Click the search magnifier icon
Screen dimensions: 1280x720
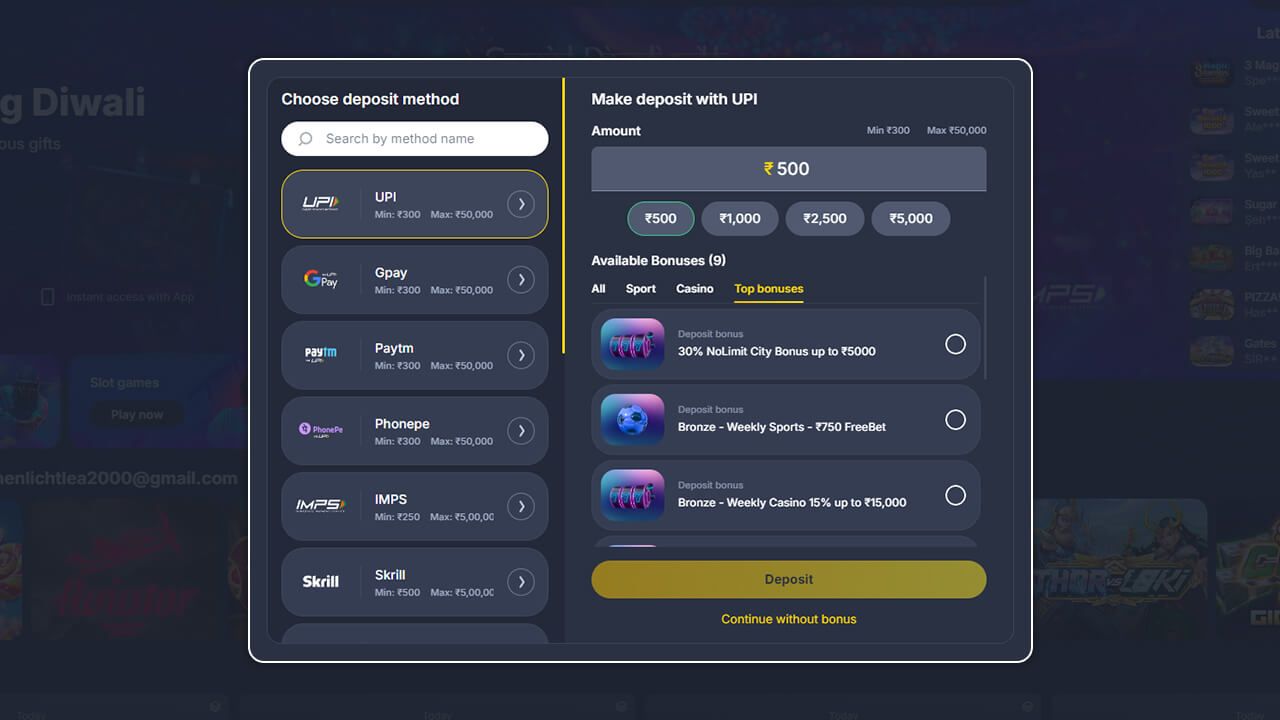pyautogui.click(x=306, y=139)
